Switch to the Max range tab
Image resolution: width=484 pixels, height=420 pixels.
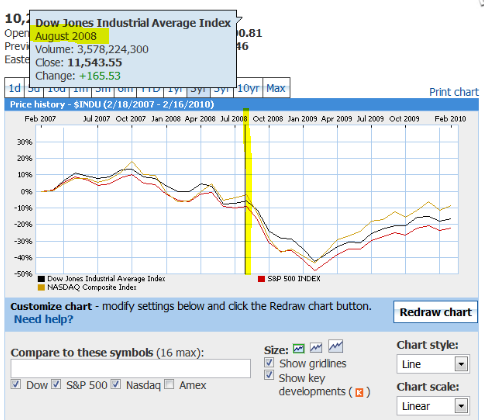click(276, 88)
